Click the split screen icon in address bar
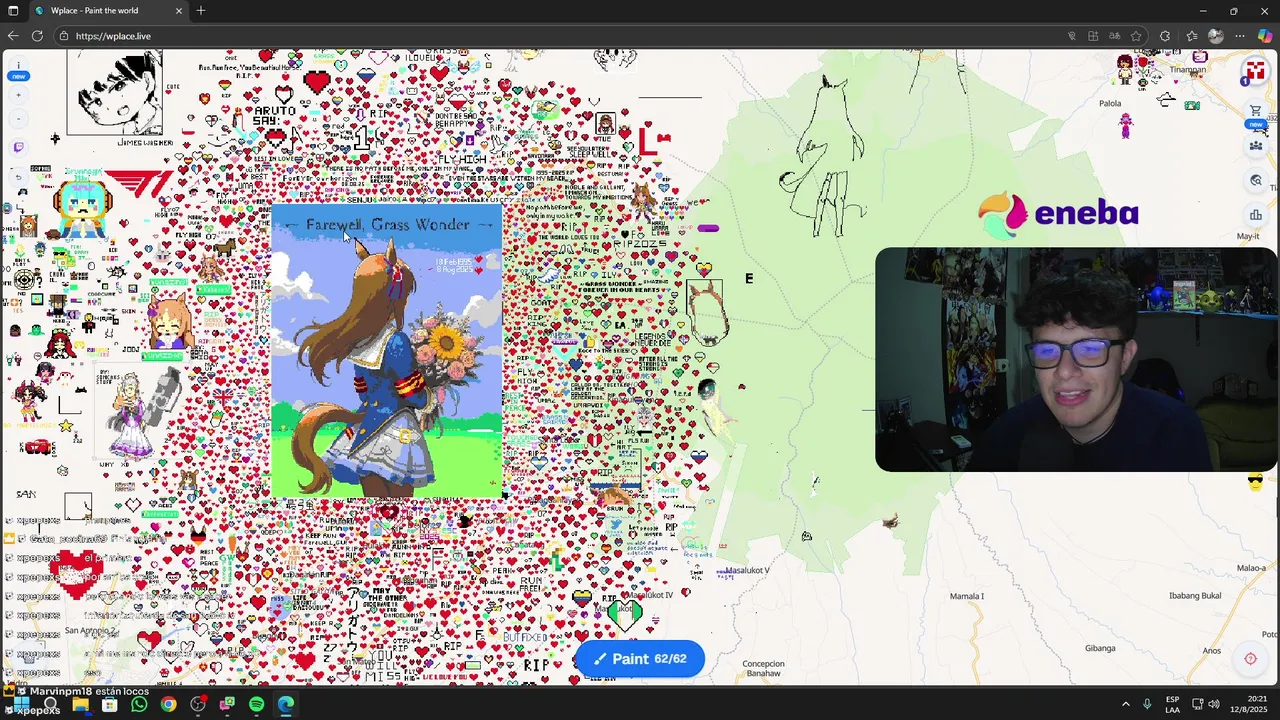Viewport: 1280px width, 720px height. click(1093, 36)
